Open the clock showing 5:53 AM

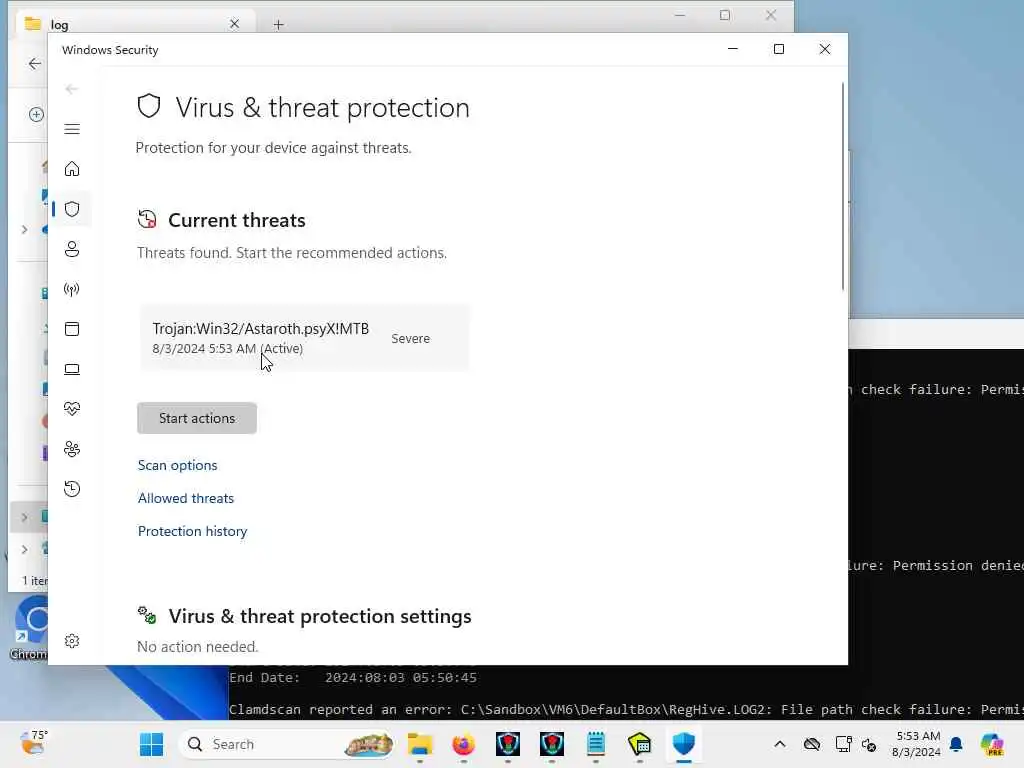pyautogui.click(x=917, y=744)
